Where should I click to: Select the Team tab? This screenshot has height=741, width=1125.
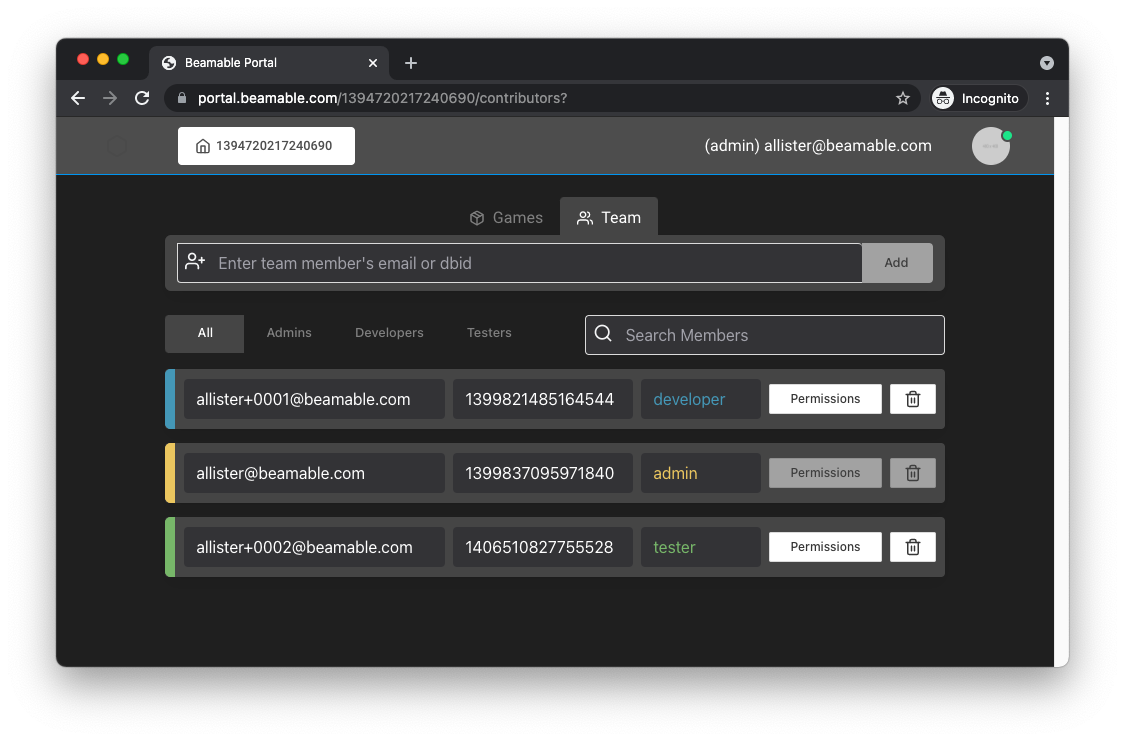click(x=609, y=217)
